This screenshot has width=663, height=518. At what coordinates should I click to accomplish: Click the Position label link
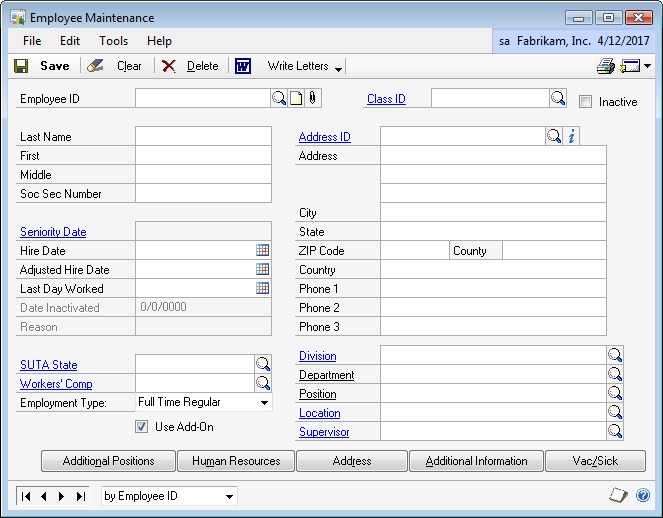pyautogui.click(x=318, y=394)
